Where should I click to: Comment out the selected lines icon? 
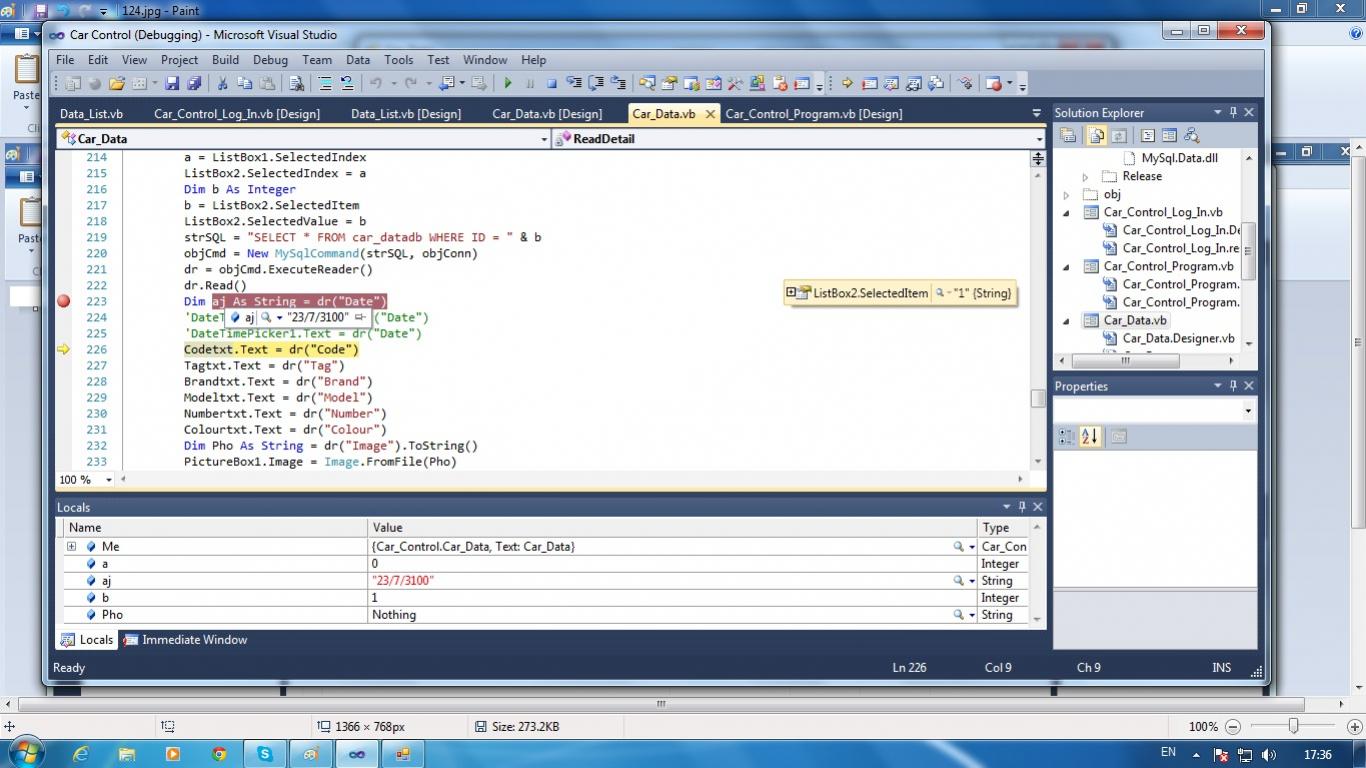pyautogui.click(x=324, y=84)
